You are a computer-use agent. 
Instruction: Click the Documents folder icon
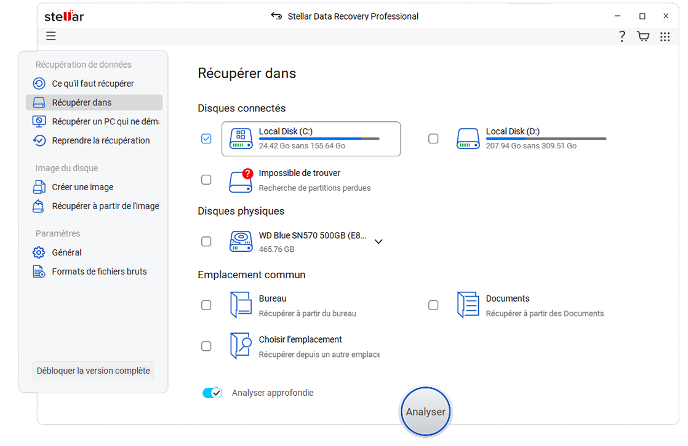468,305
